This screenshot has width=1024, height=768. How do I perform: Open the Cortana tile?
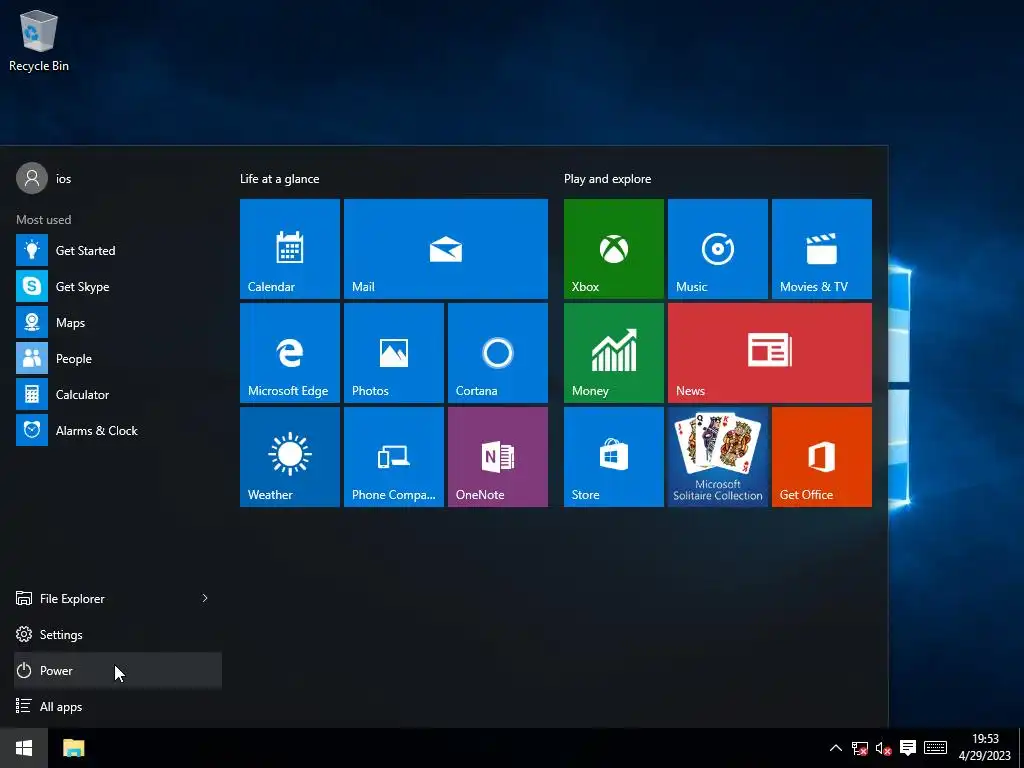point(498,353)
